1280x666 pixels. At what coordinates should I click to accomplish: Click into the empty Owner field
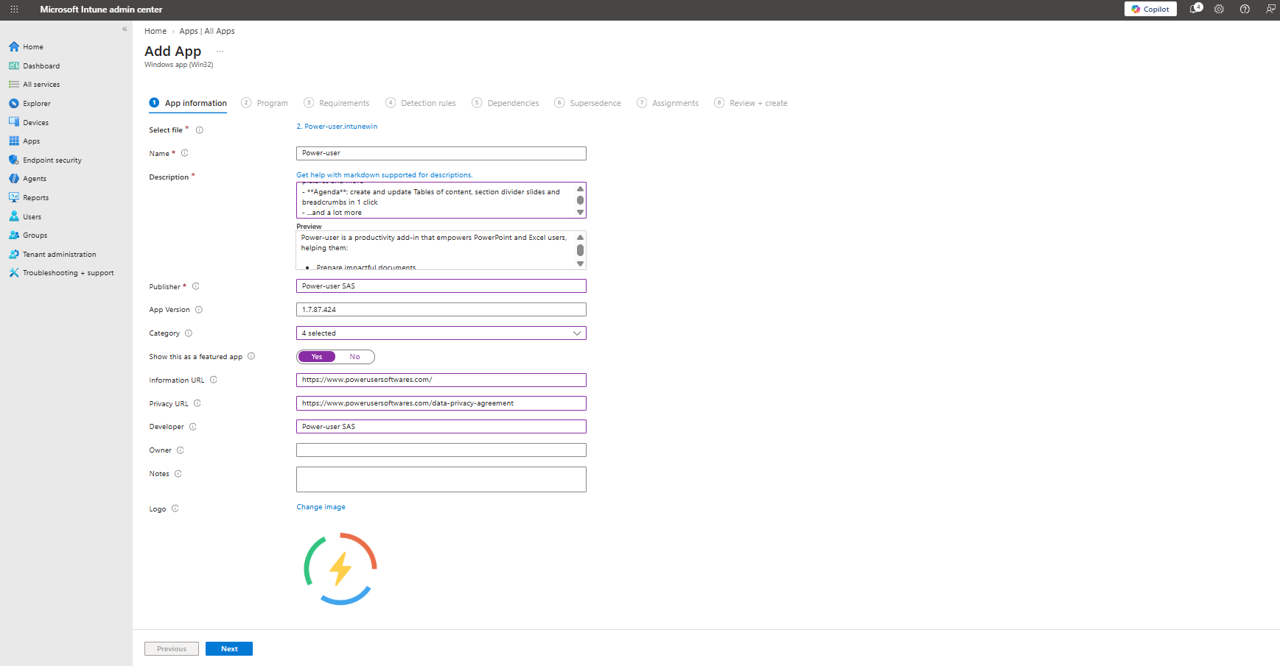pos(441,450)
